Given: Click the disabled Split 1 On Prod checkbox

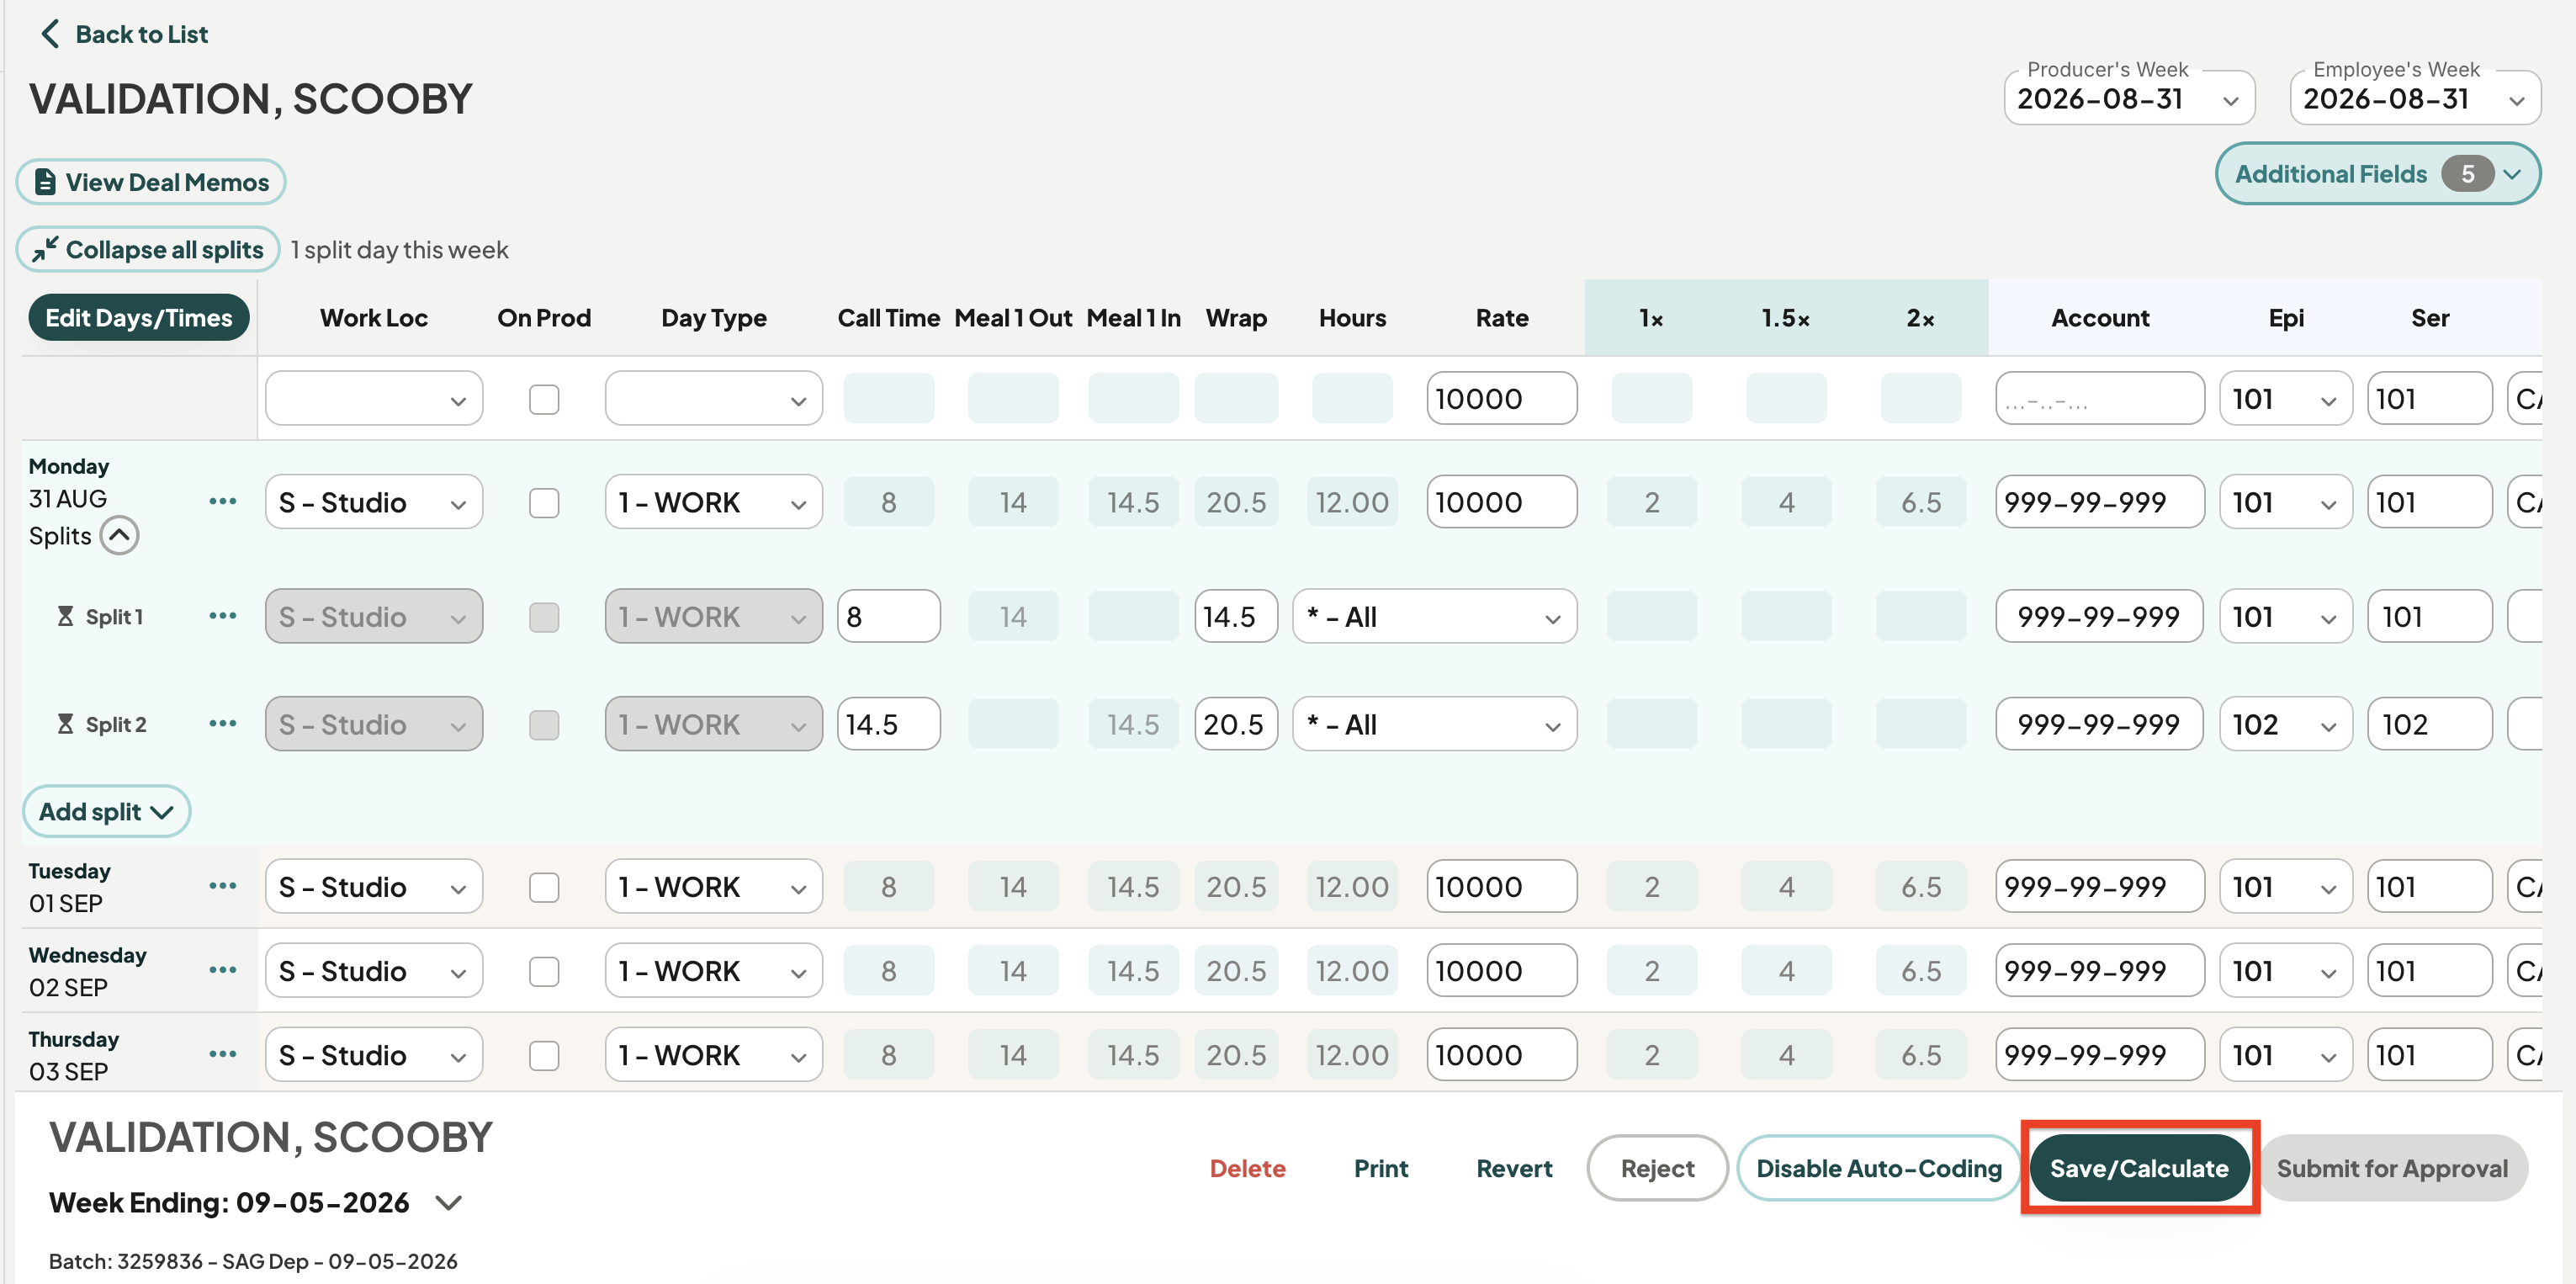Looking at the screenshot, I should [544, 617].
